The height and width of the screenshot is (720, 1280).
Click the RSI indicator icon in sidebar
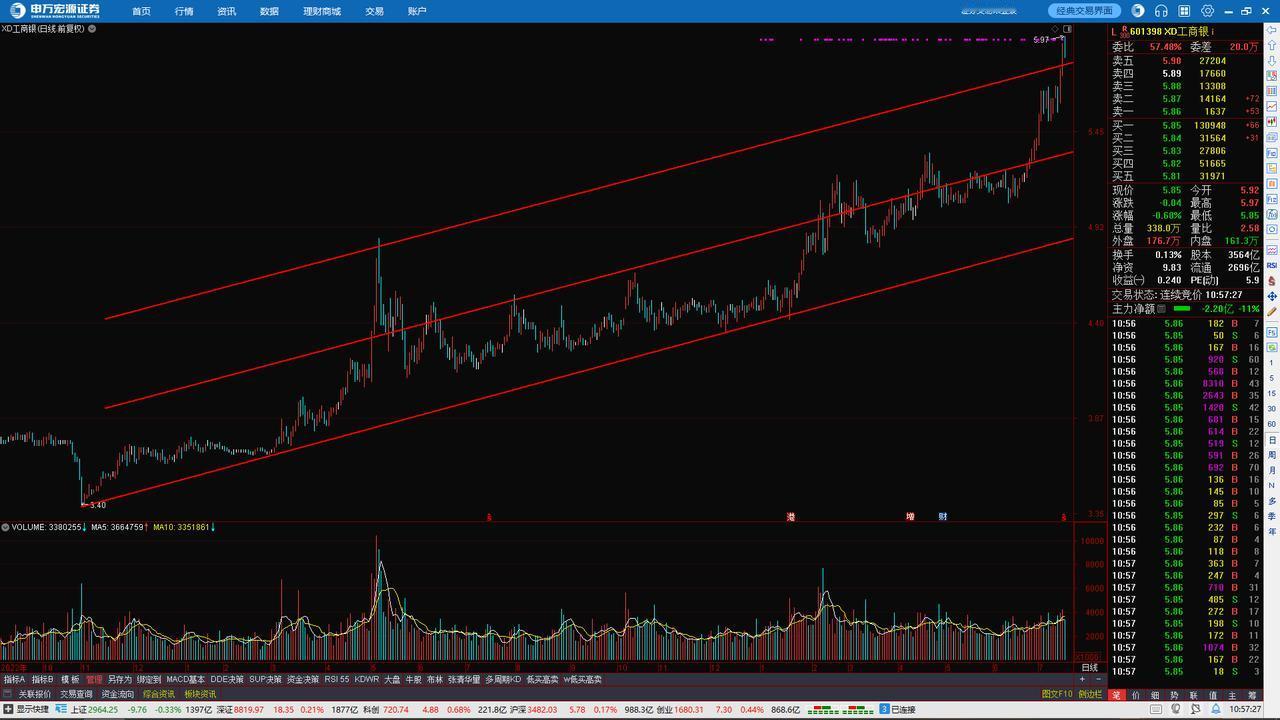1272,266
